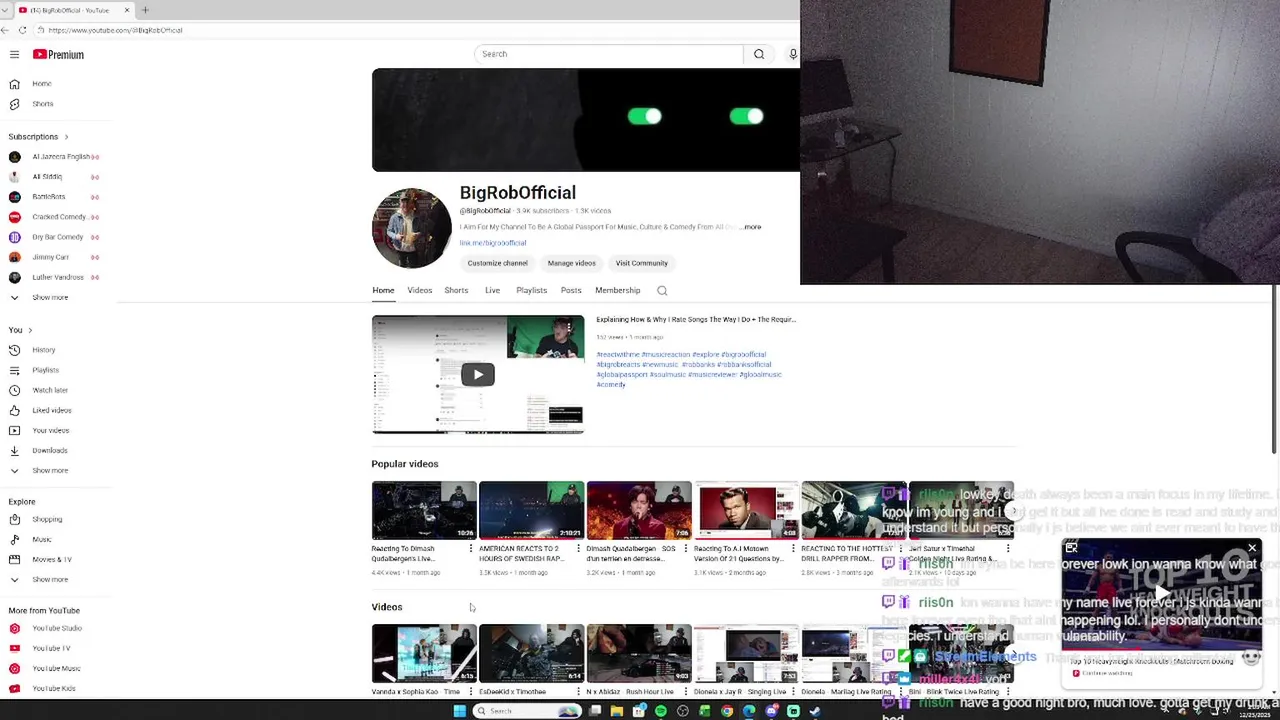
Task: Switch to the Membership channel tab
Action: pyautogui.click(x=618, y=291)
